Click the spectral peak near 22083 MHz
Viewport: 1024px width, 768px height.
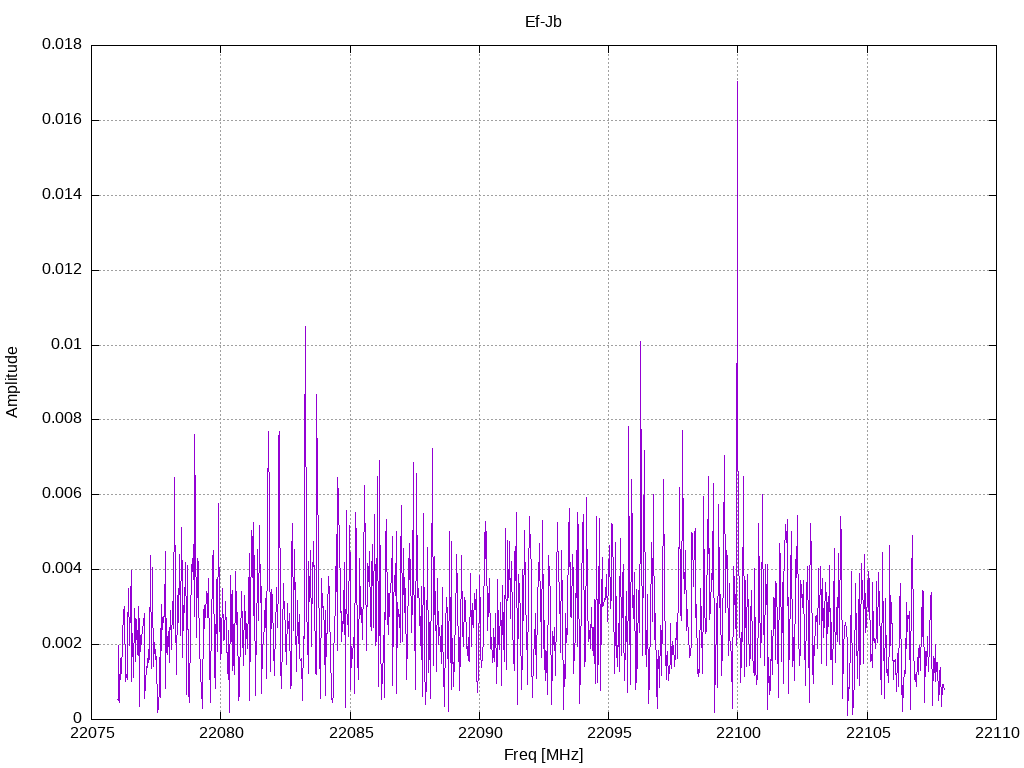click(305, 329)
